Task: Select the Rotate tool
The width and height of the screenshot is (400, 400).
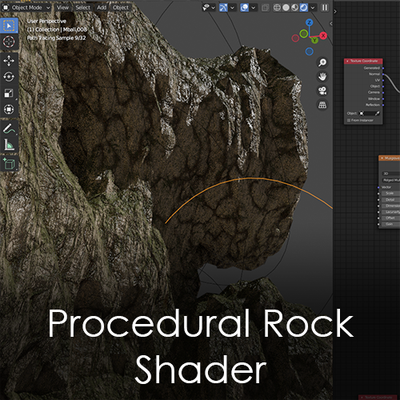Action: [x=9, y=77]
